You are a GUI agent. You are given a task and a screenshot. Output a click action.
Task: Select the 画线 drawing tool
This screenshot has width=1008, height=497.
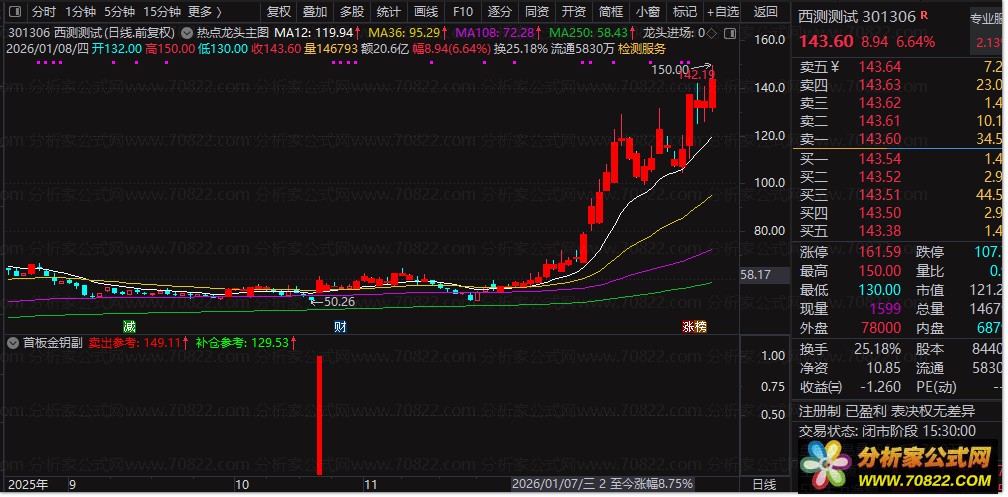[x=426, y=12]
